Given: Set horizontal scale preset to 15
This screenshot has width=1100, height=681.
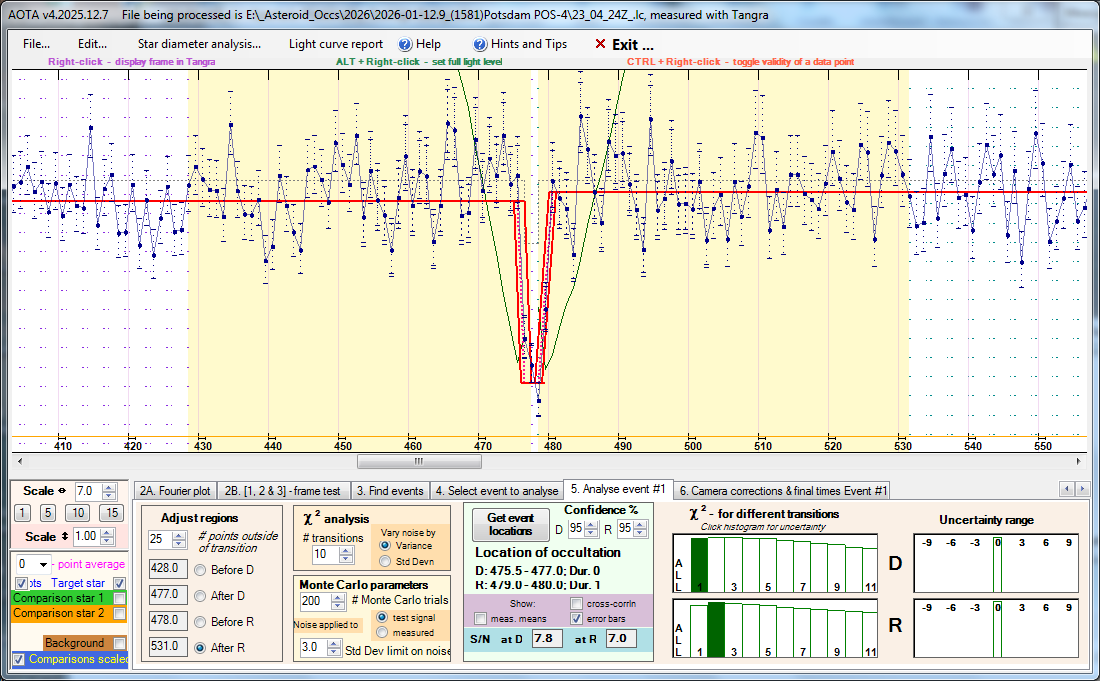Looking at the screenshot, I should tap(112, 513).
